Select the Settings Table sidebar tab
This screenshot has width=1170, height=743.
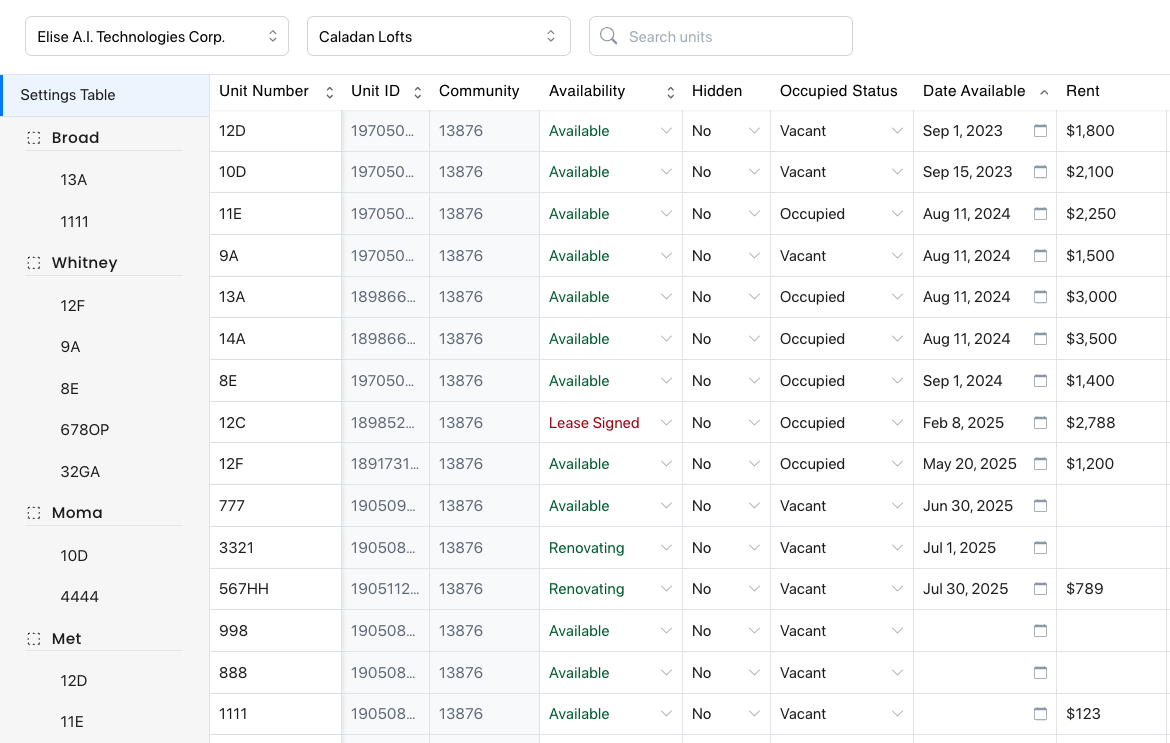click(105, 95)
